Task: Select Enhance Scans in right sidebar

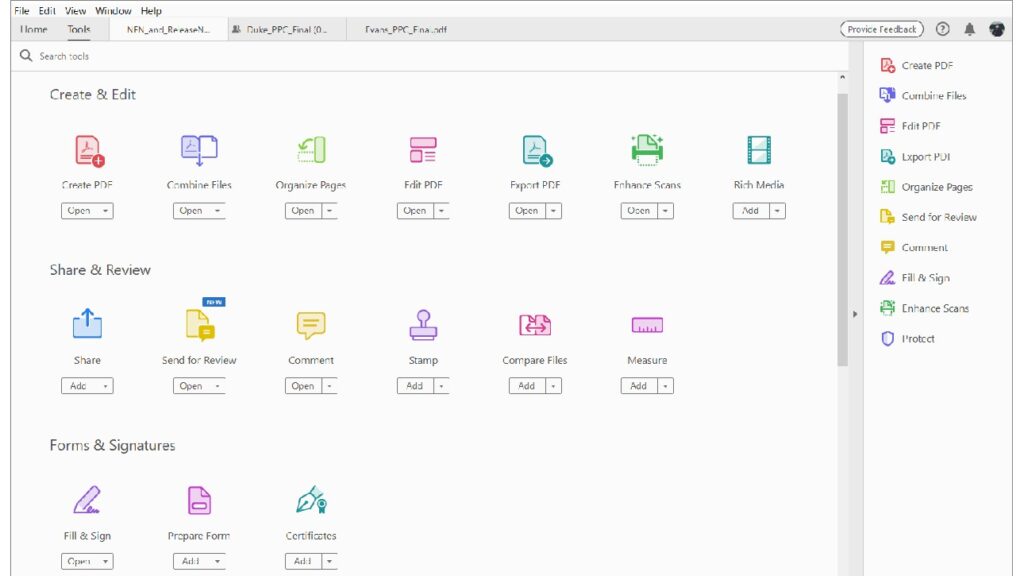Action: [x=924, y=308]
